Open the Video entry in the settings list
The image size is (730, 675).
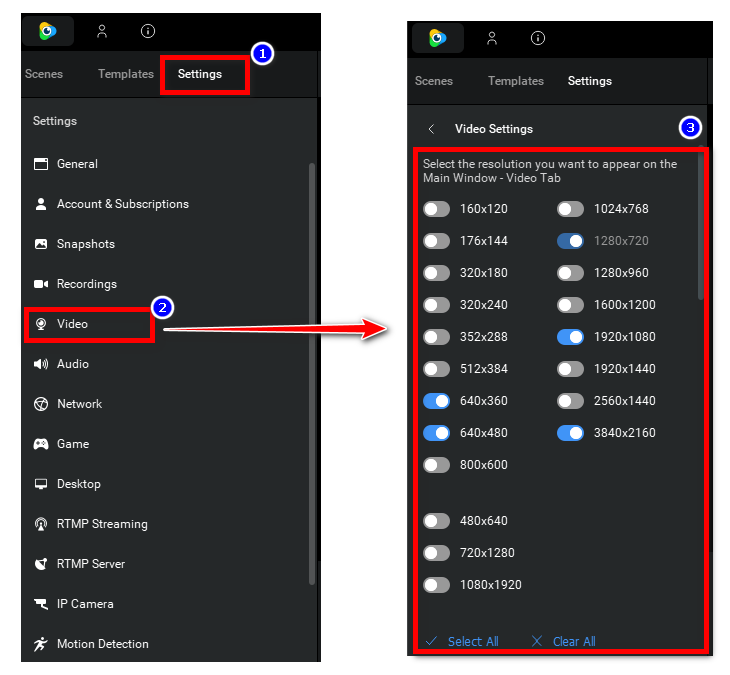72,324
